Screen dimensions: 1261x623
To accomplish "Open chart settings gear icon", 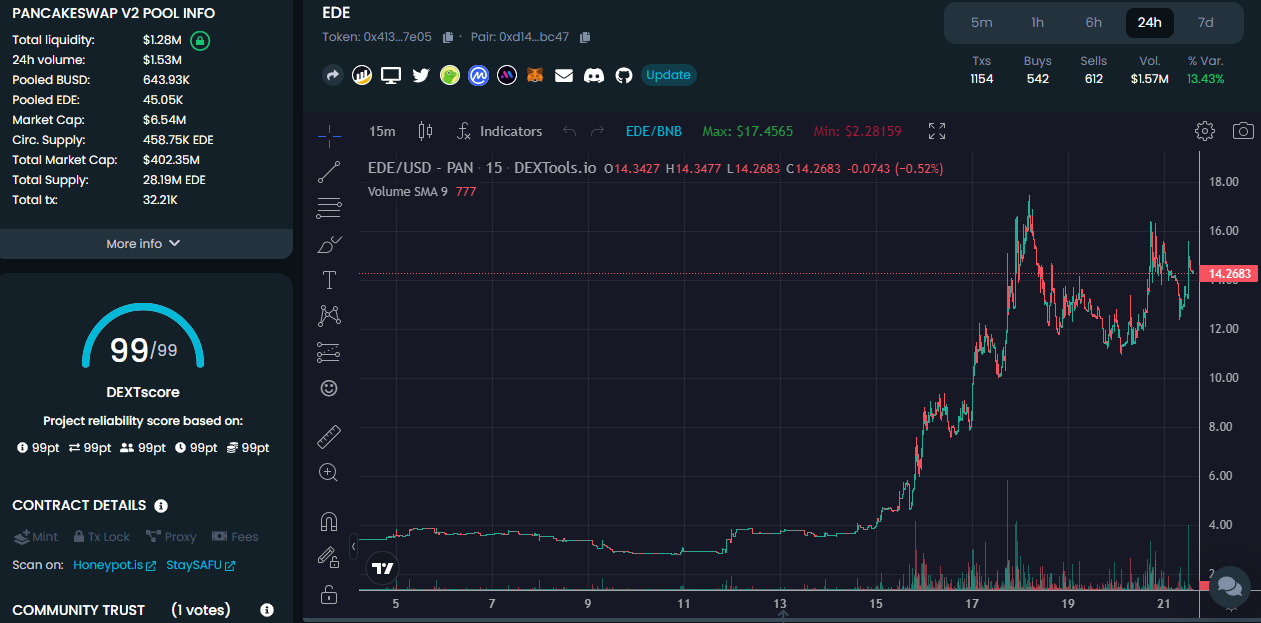I will [1205, 131].
